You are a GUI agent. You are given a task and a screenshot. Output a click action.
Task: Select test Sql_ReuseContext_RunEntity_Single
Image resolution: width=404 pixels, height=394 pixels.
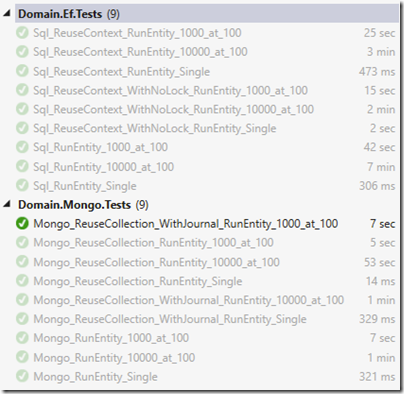tap(121, 71)
